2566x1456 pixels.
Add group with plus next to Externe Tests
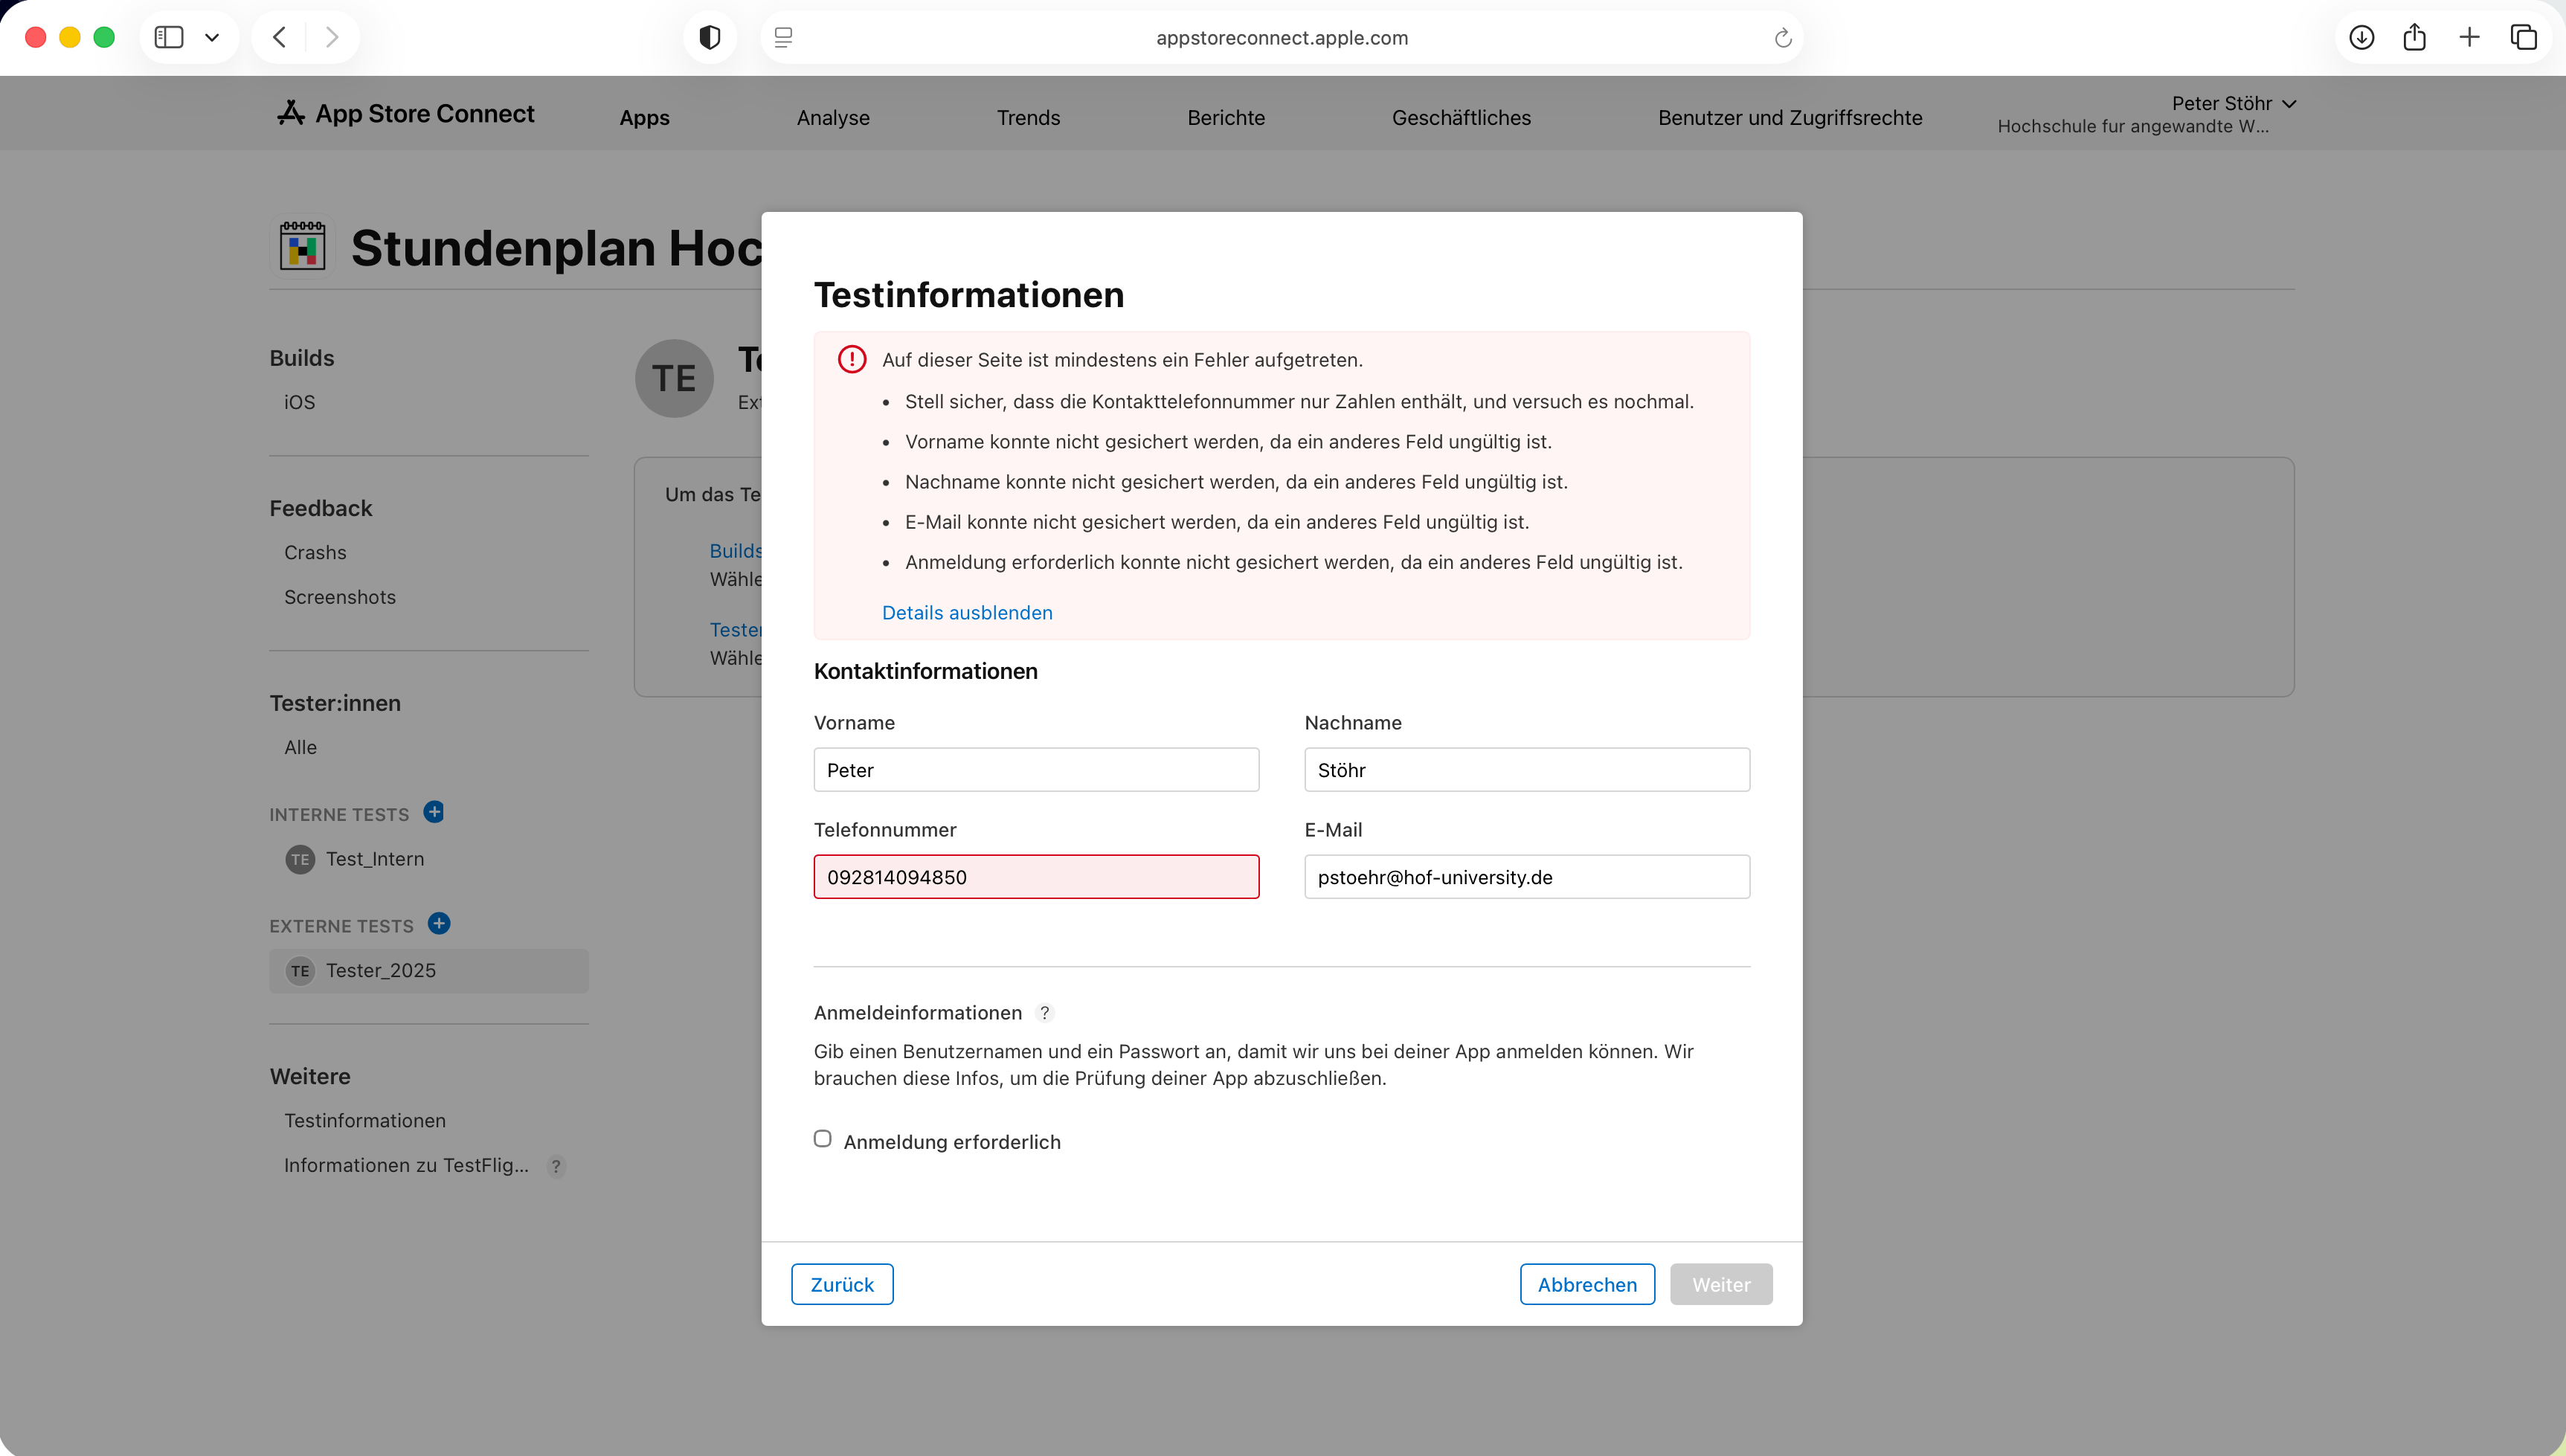tap(439, 923)
